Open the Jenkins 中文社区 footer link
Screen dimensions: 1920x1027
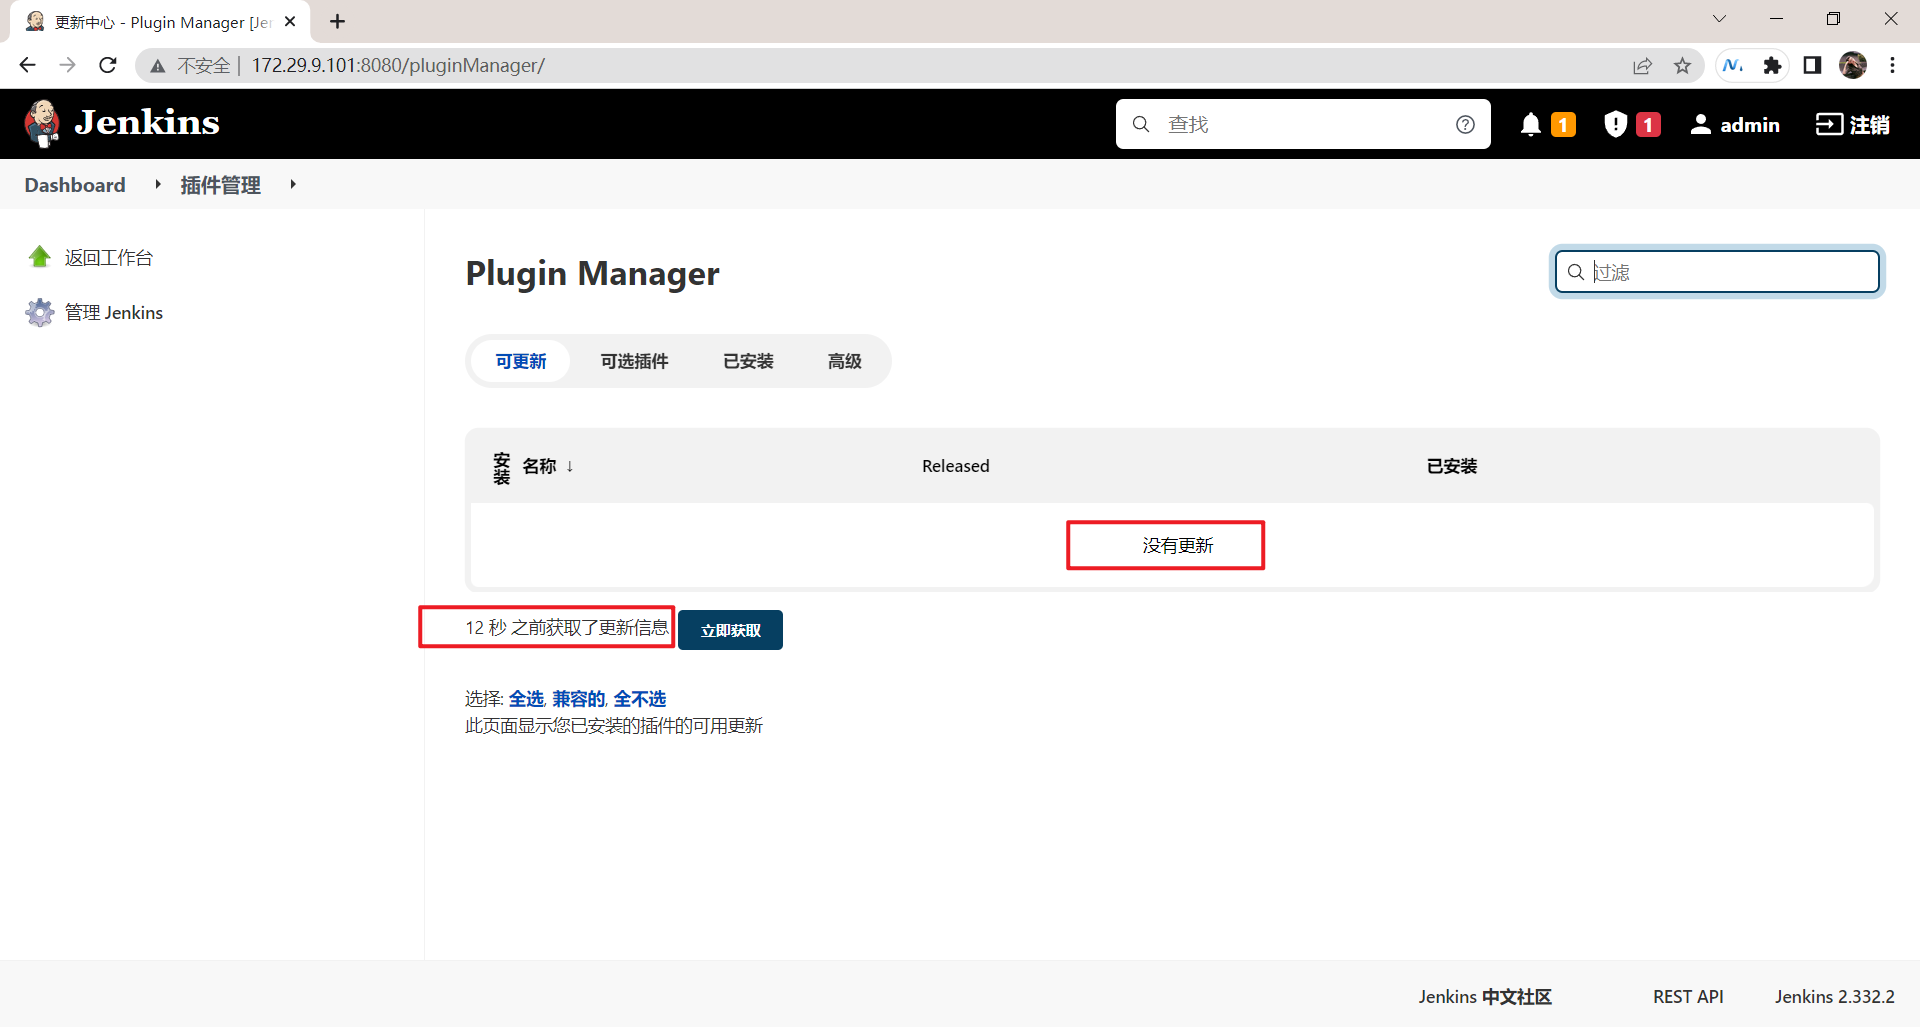tap(1484, 997)
